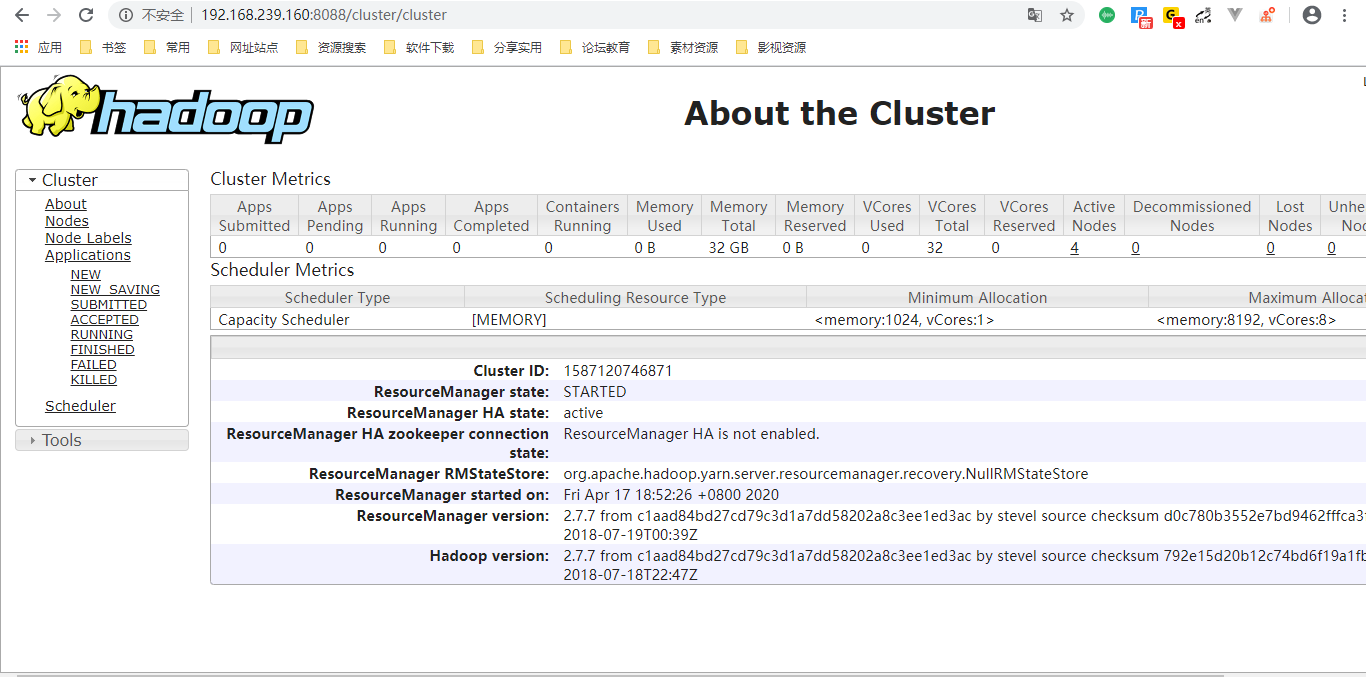The height and width of the screenshot is (677, 1366).
Task: Reload the page with the refresh icon
Action: tap(86, 15)
